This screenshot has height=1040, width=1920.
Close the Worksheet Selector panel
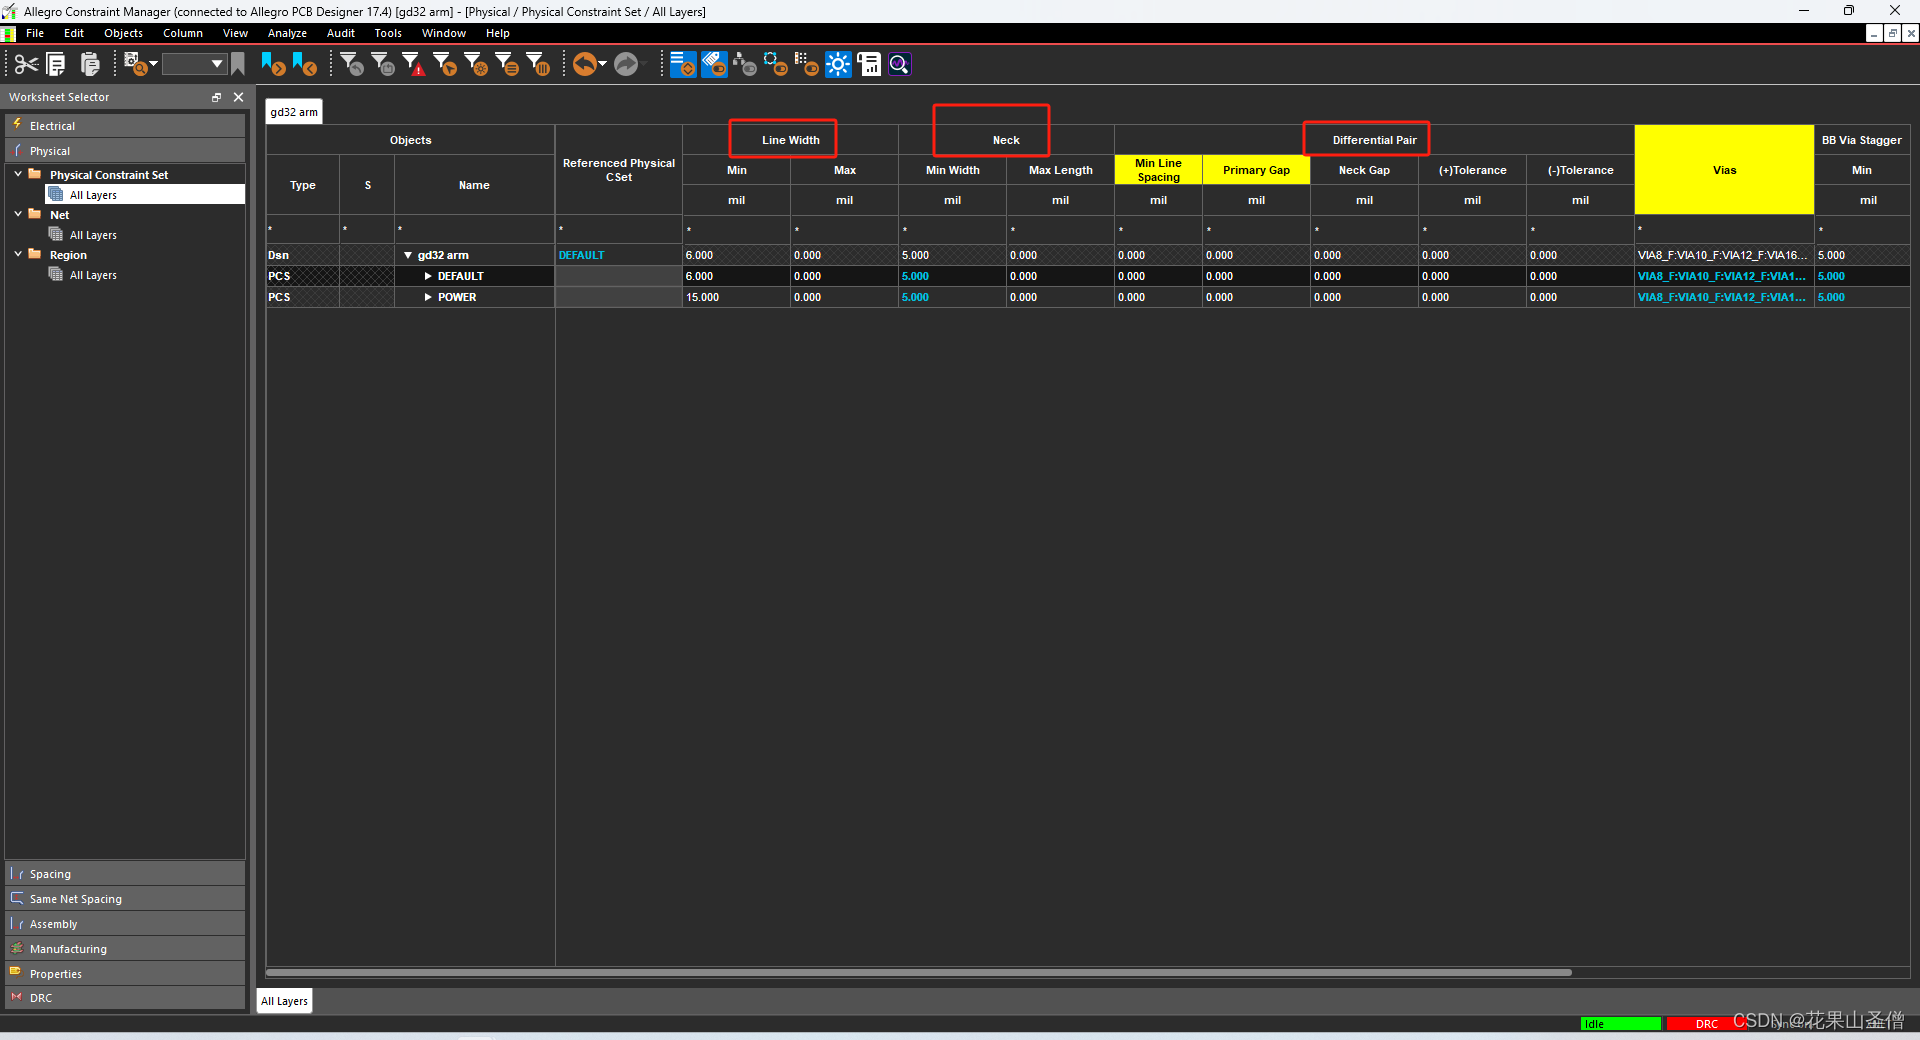(x=238, y=97)
